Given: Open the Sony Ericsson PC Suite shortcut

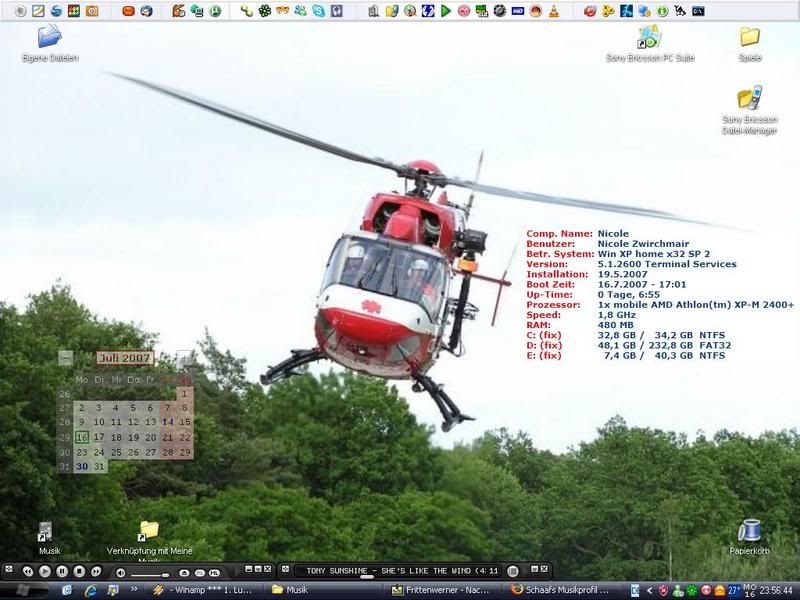Looking at the screenshot, I should coord(650,38).
